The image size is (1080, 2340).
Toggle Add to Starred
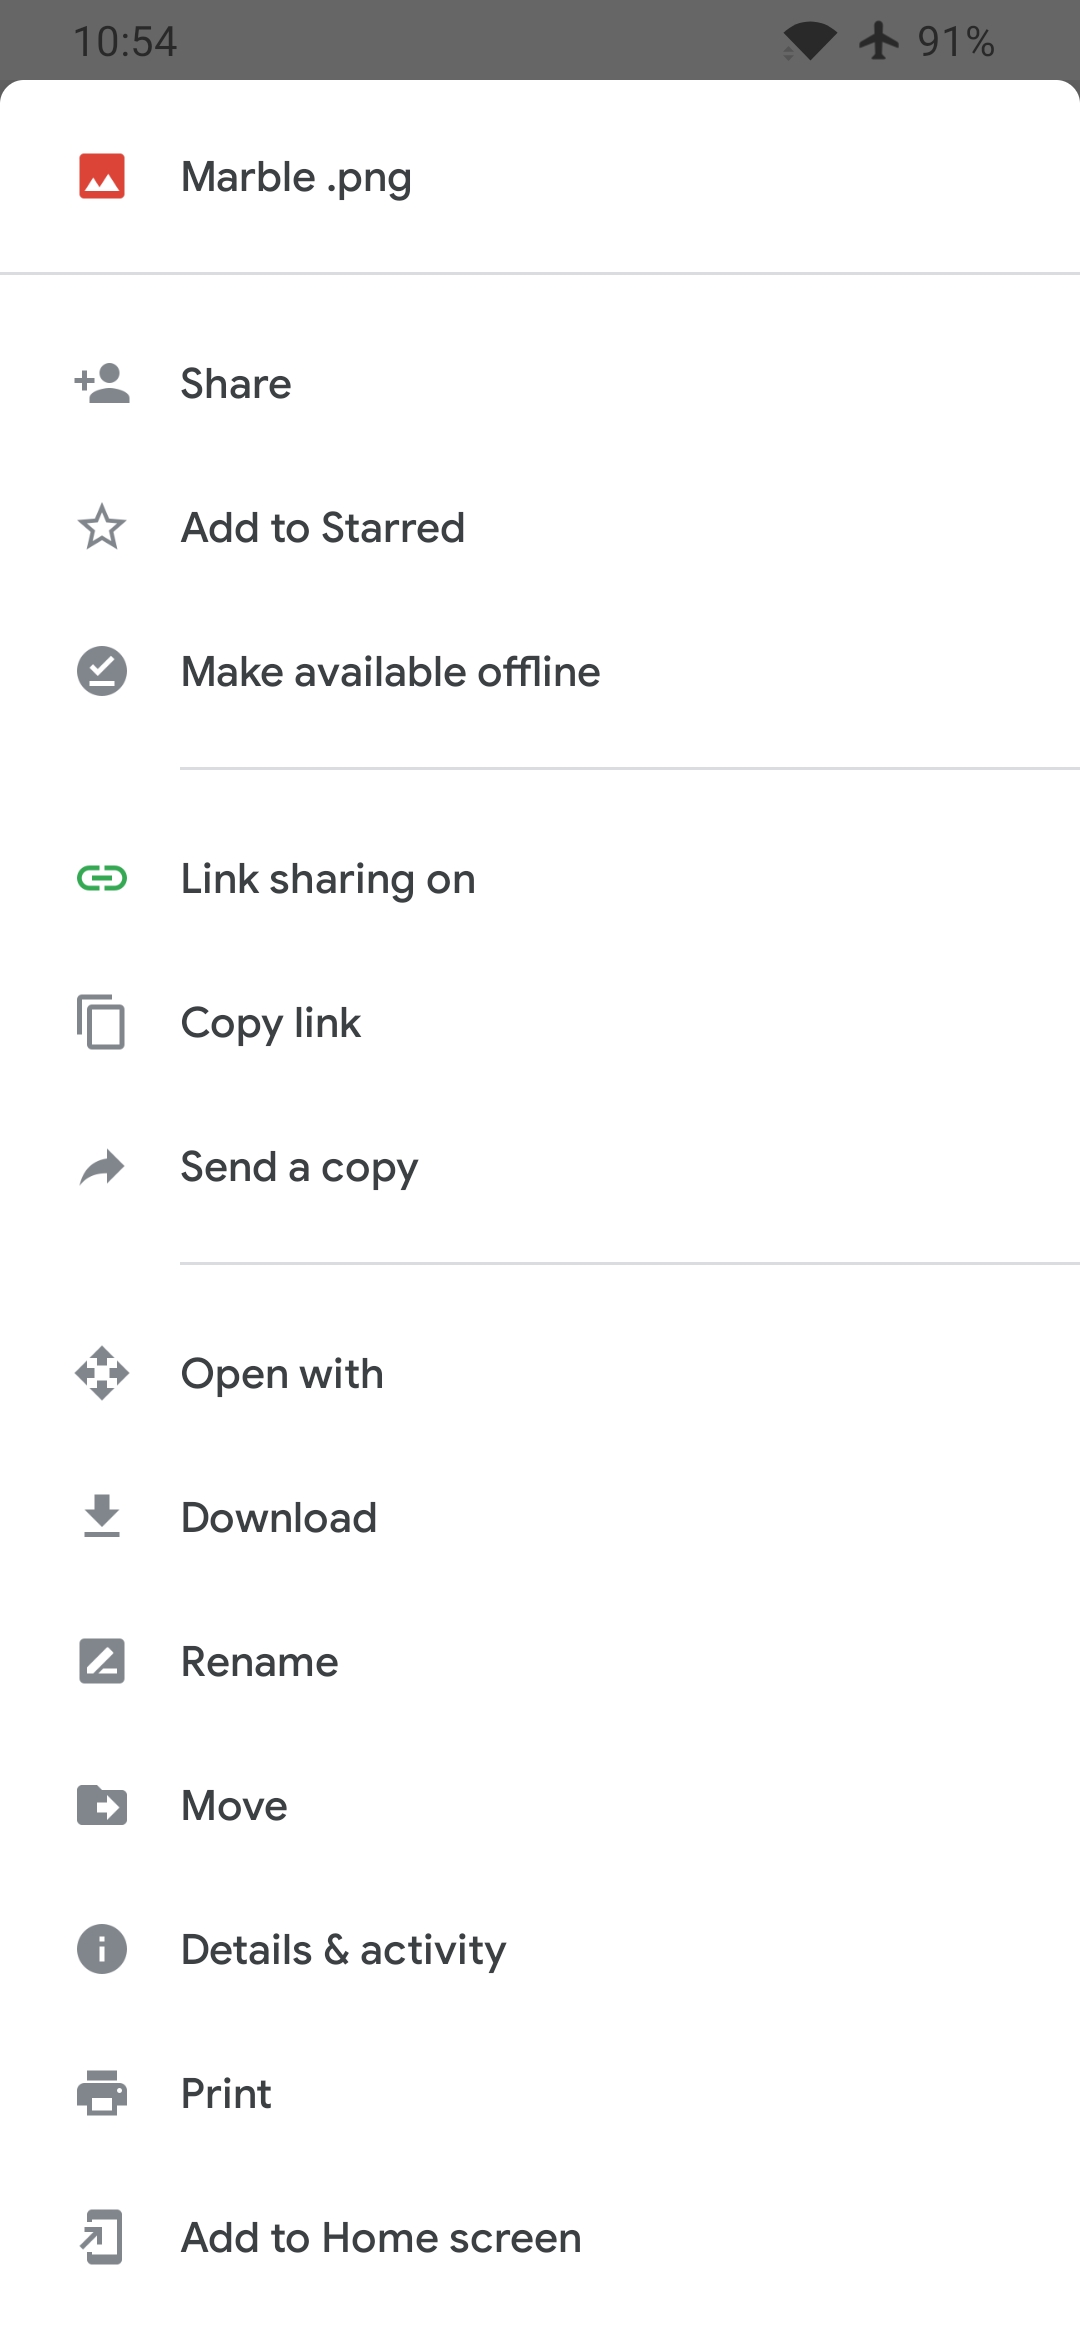tap(540, 527)
